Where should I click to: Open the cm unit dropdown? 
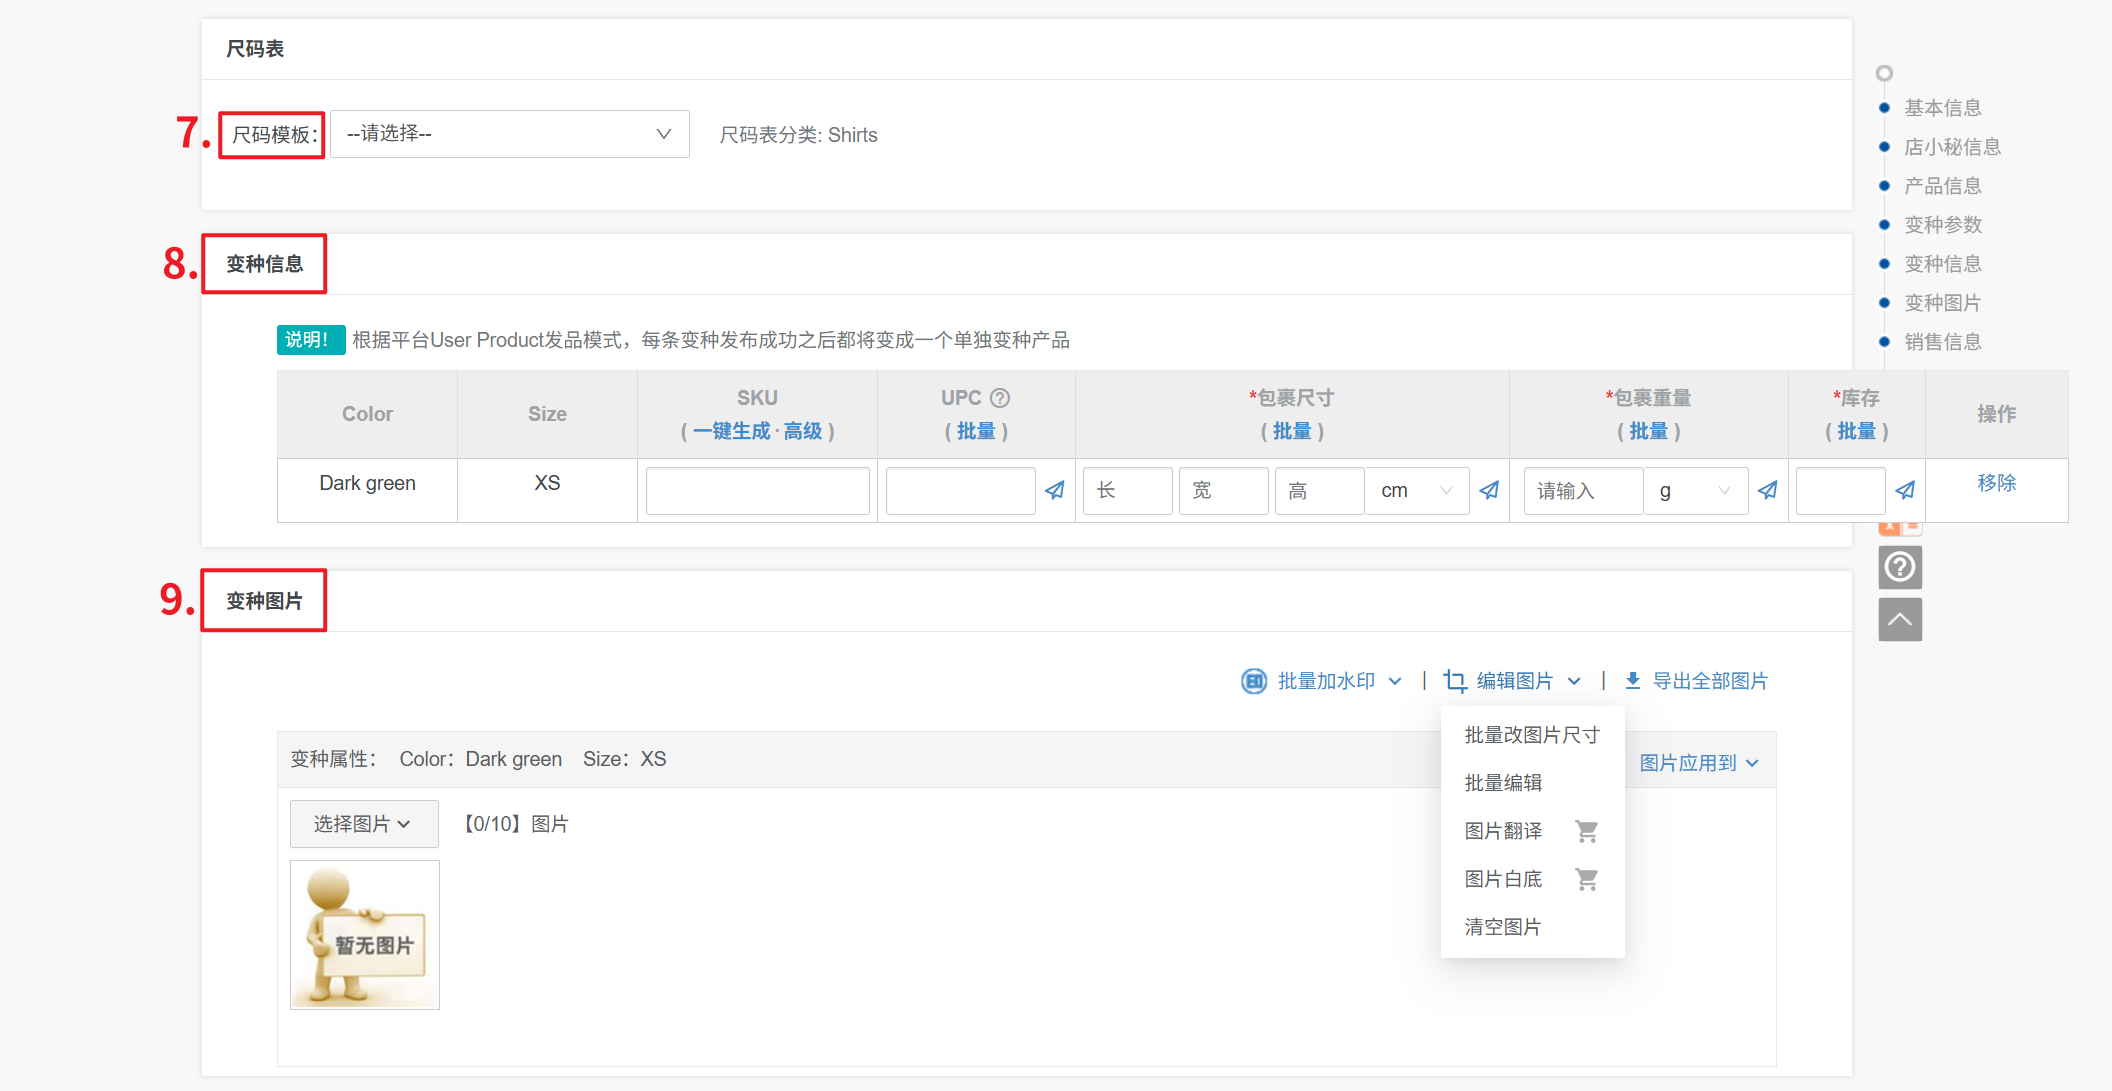pos(1416,491)
